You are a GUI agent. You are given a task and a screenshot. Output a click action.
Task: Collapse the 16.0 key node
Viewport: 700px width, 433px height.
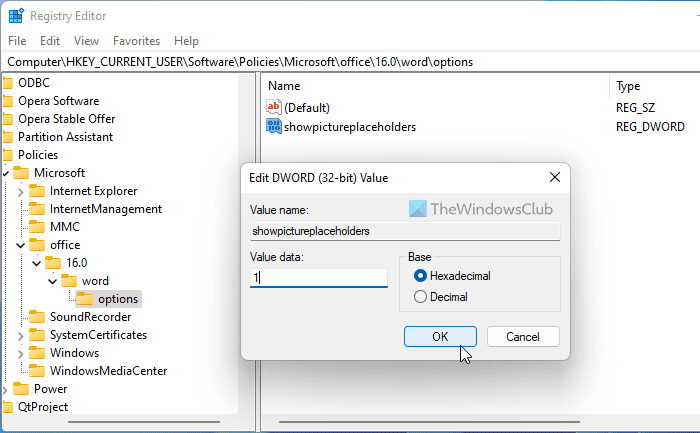click(37, 263)
